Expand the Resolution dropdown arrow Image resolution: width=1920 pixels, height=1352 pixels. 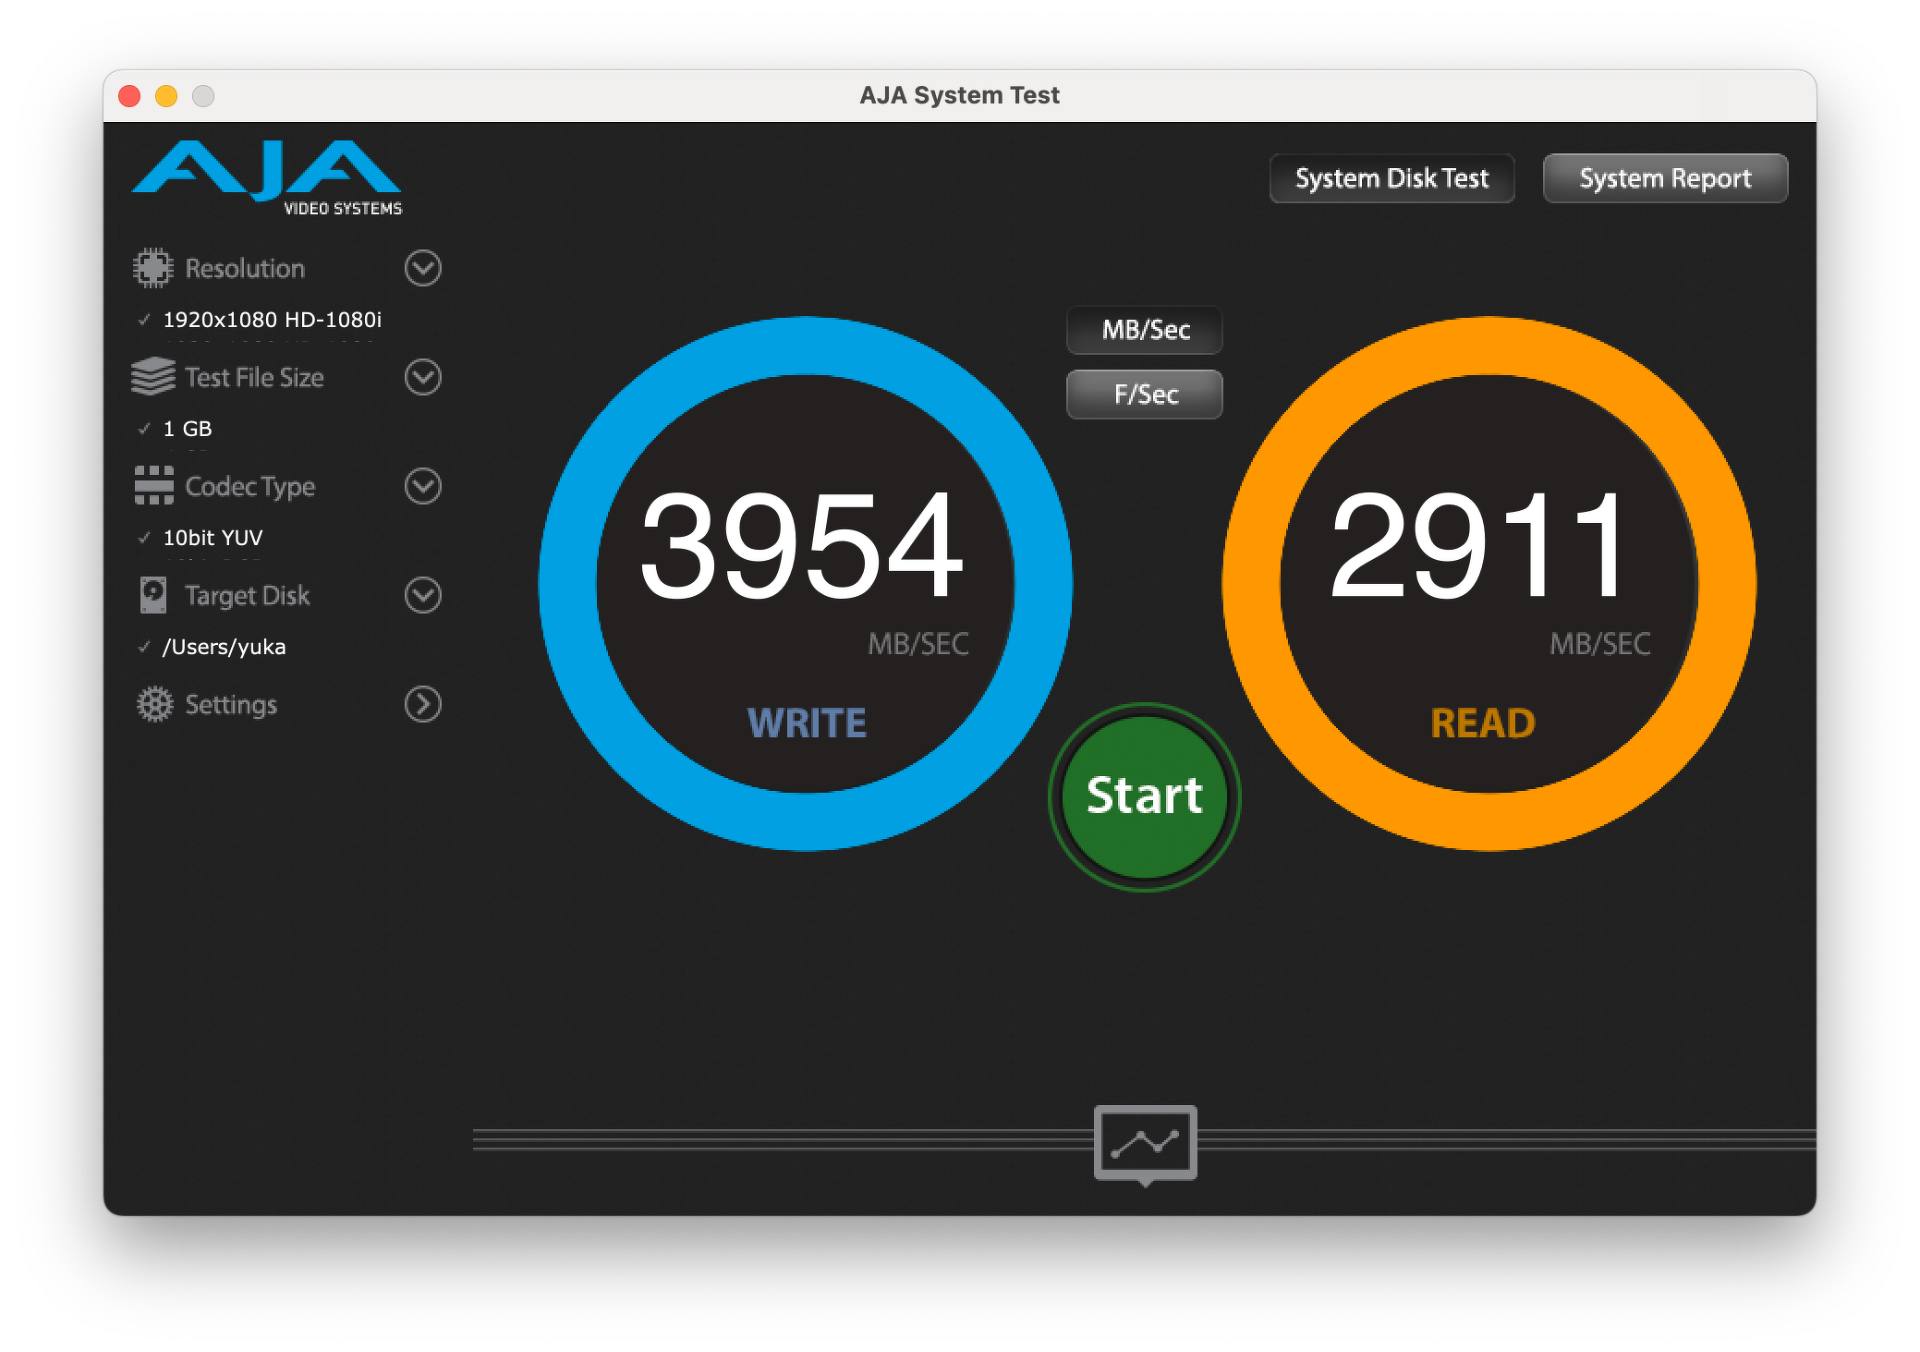tap(423, 268)
